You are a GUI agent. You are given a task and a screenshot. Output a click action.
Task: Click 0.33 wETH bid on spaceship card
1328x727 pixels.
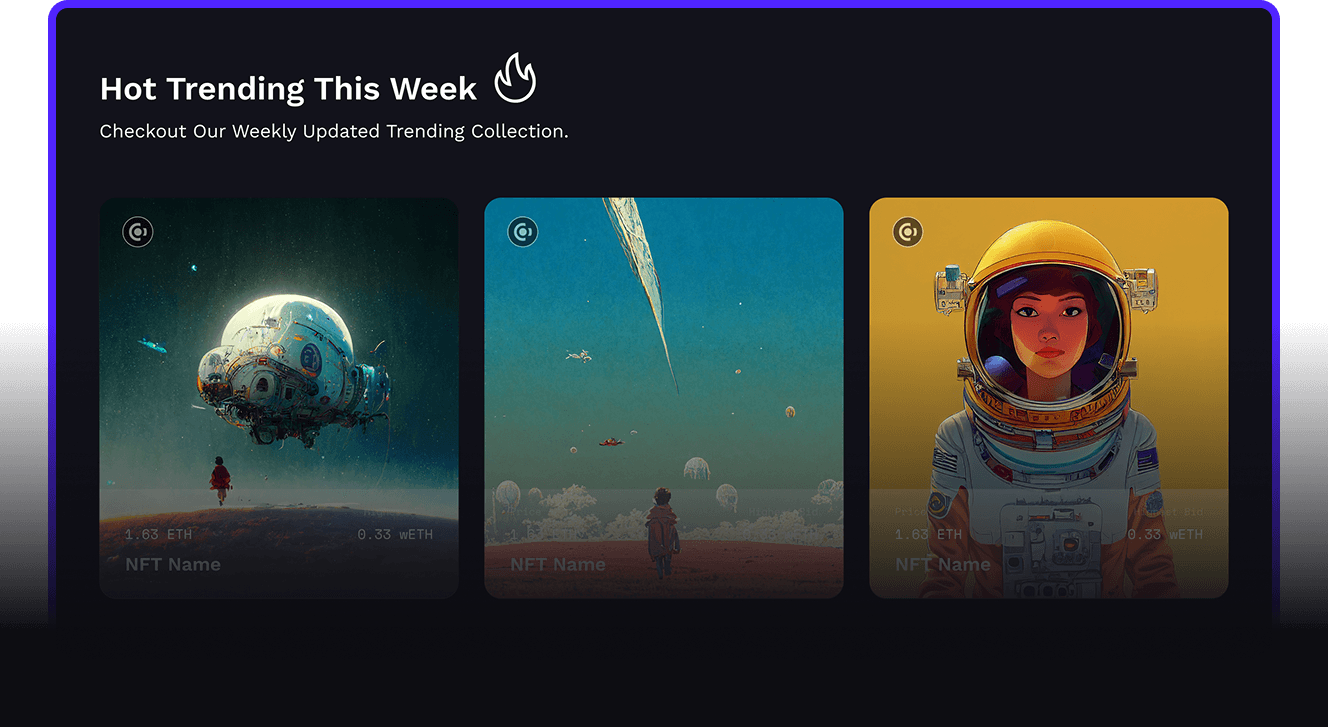(395, 534)
